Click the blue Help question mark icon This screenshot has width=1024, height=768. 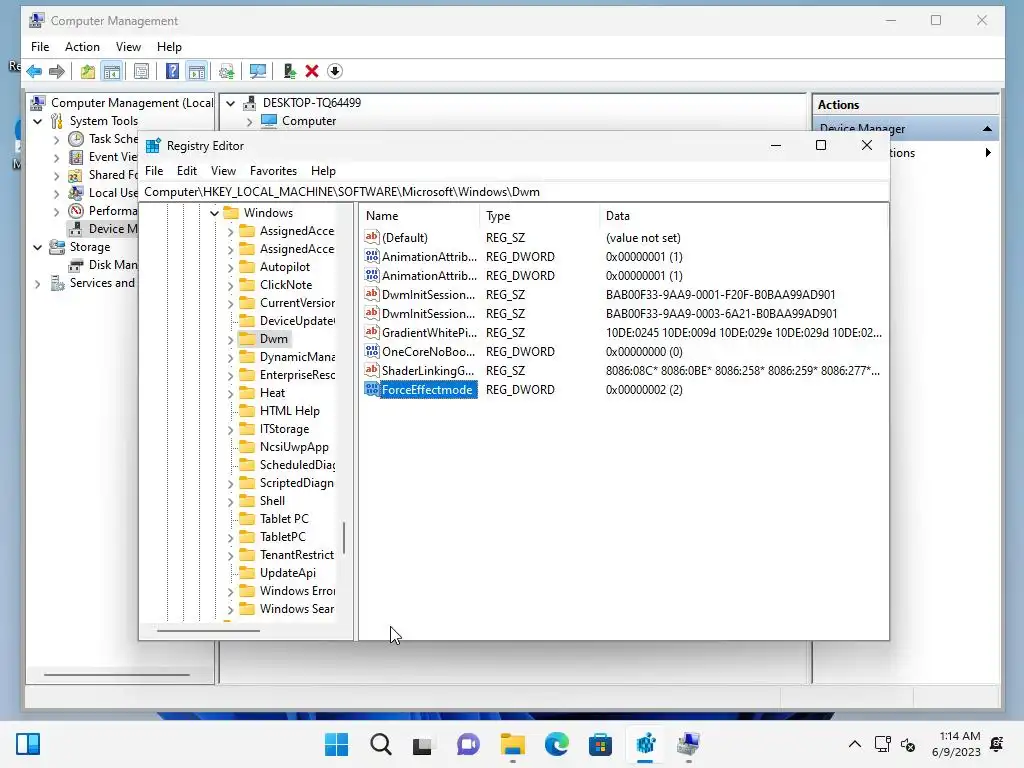pos(172,71)
